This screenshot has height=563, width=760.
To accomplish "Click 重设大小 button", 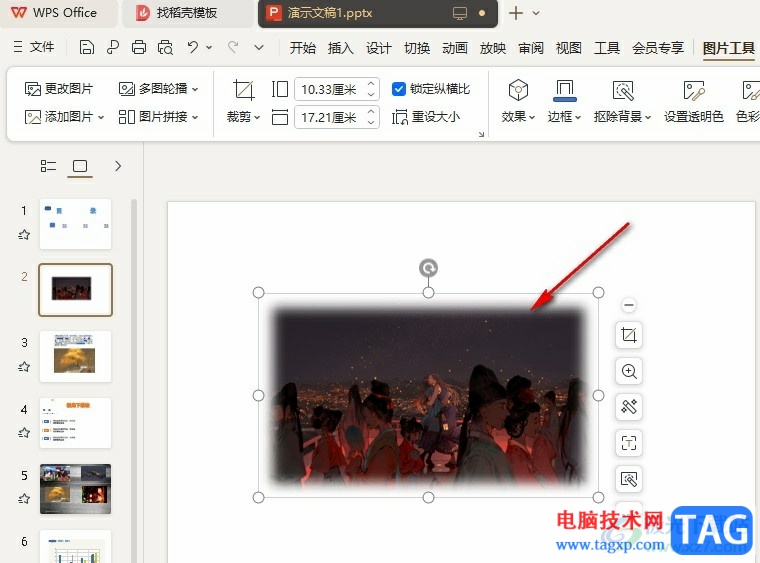I will pyautogui.click(x=426, y=117).
